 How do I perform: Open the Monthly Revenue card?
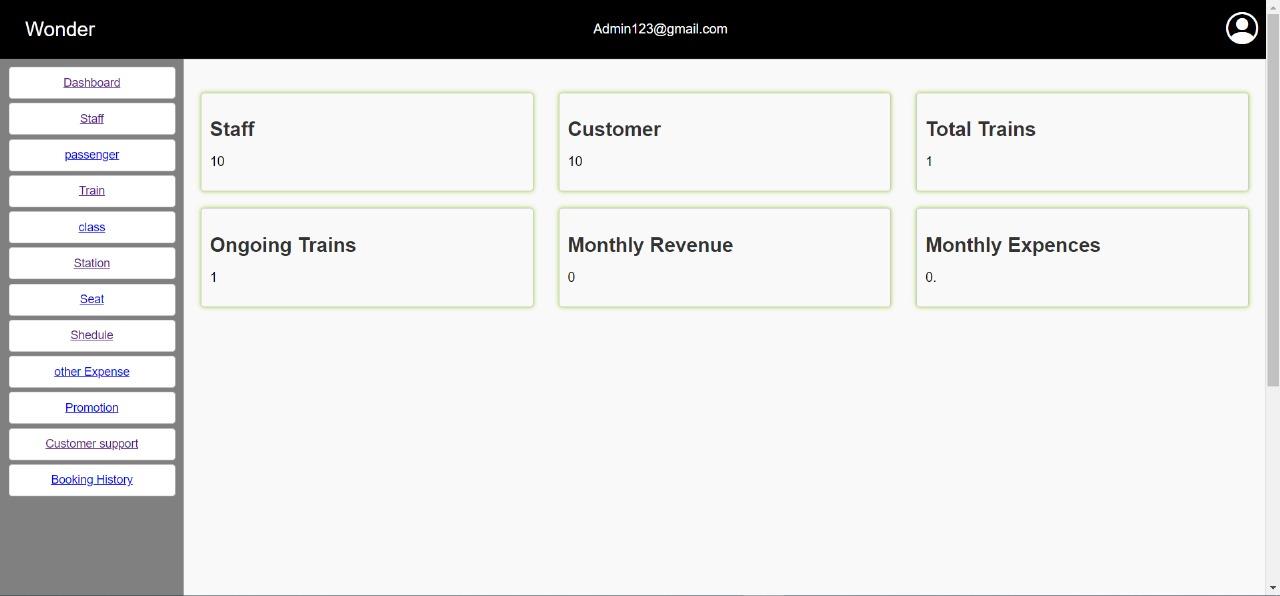[x=724, y=258]
